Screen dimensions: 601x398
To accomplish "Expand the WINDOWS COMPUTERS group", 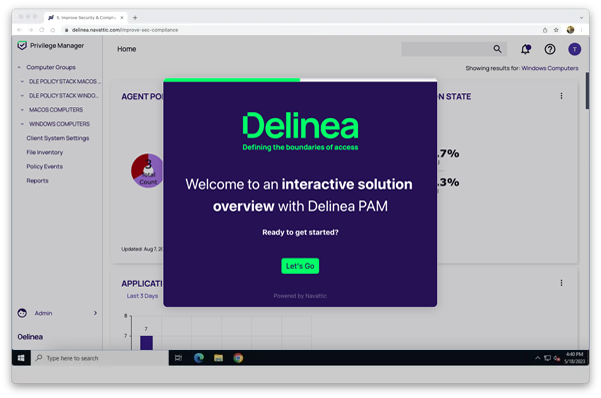I will [x=22, y=124].
